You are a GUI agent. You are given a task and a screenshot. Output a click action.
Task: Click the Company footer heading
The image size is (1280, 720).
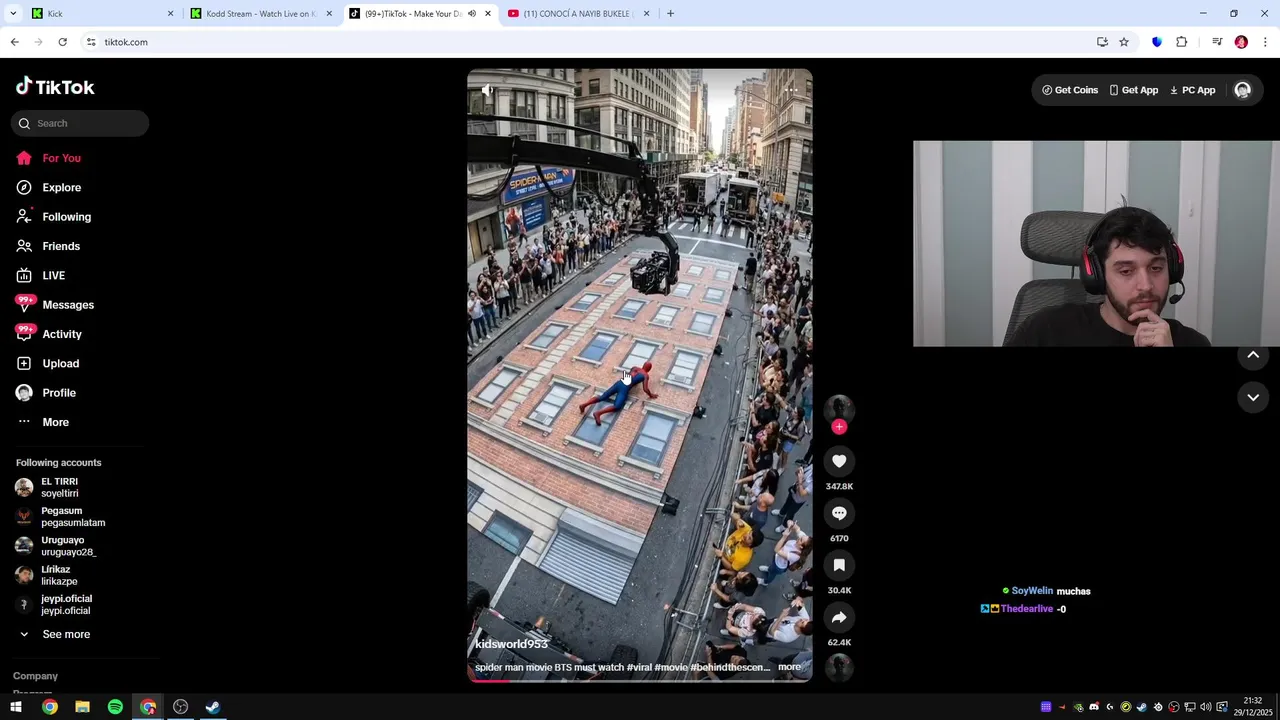(x=35, y=676)
